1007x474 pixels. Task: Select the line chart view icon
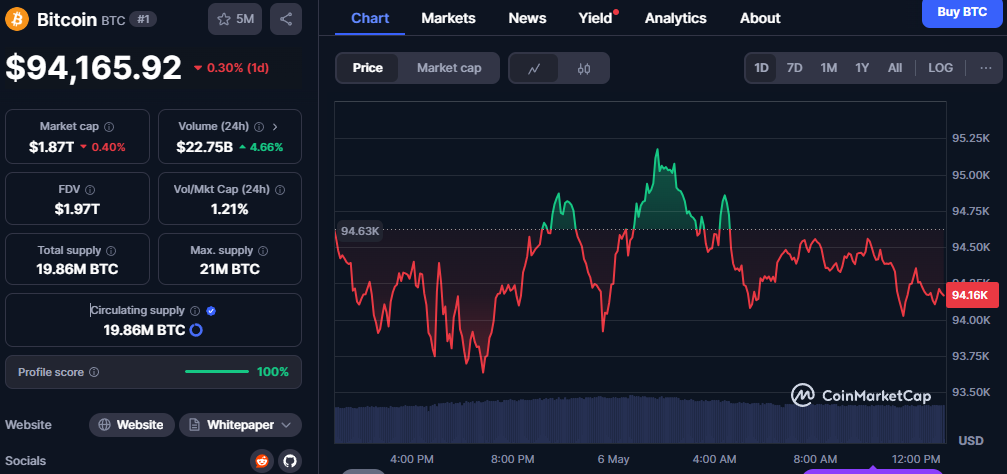pos(534,68)
